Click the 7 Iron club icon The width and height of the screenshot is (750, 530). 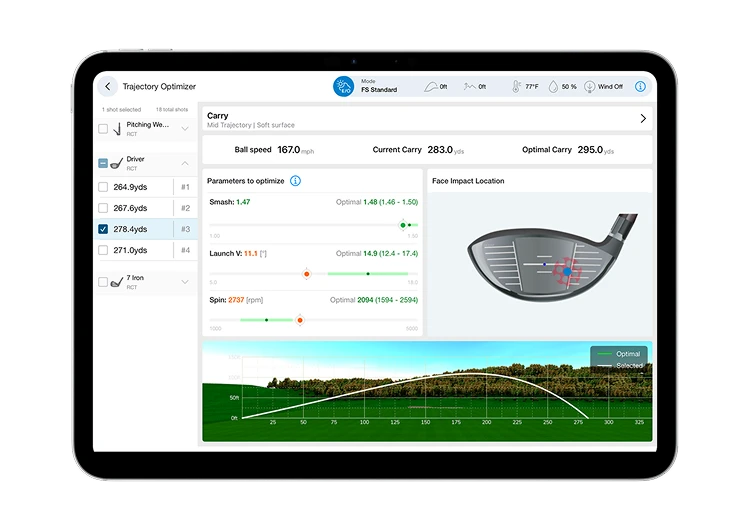pos(117,282)
